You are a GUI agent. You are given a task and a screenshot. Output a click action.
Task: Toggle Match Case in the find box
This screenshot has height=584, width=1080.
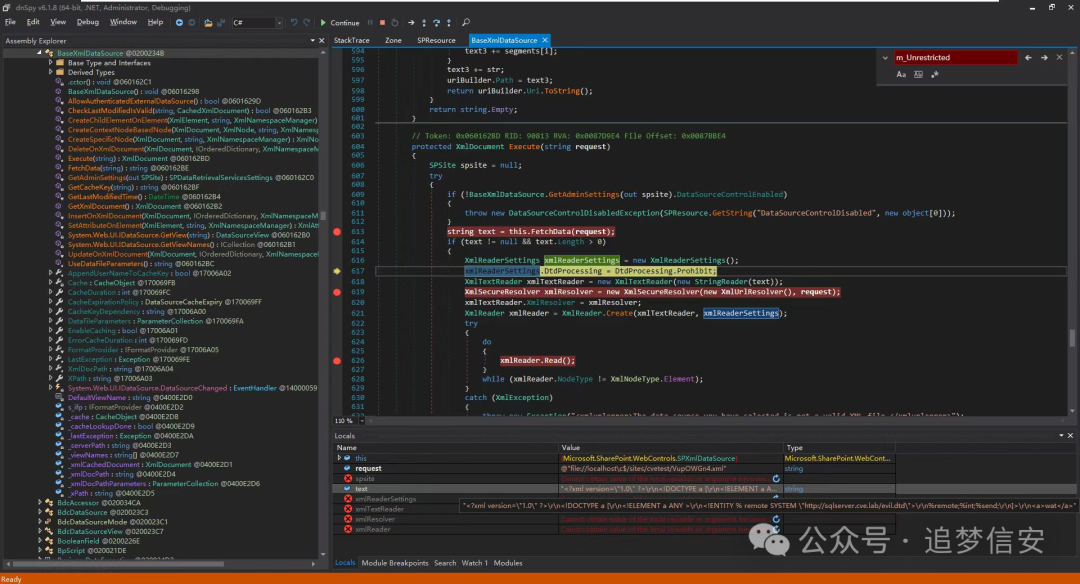[x=901, y=74]
